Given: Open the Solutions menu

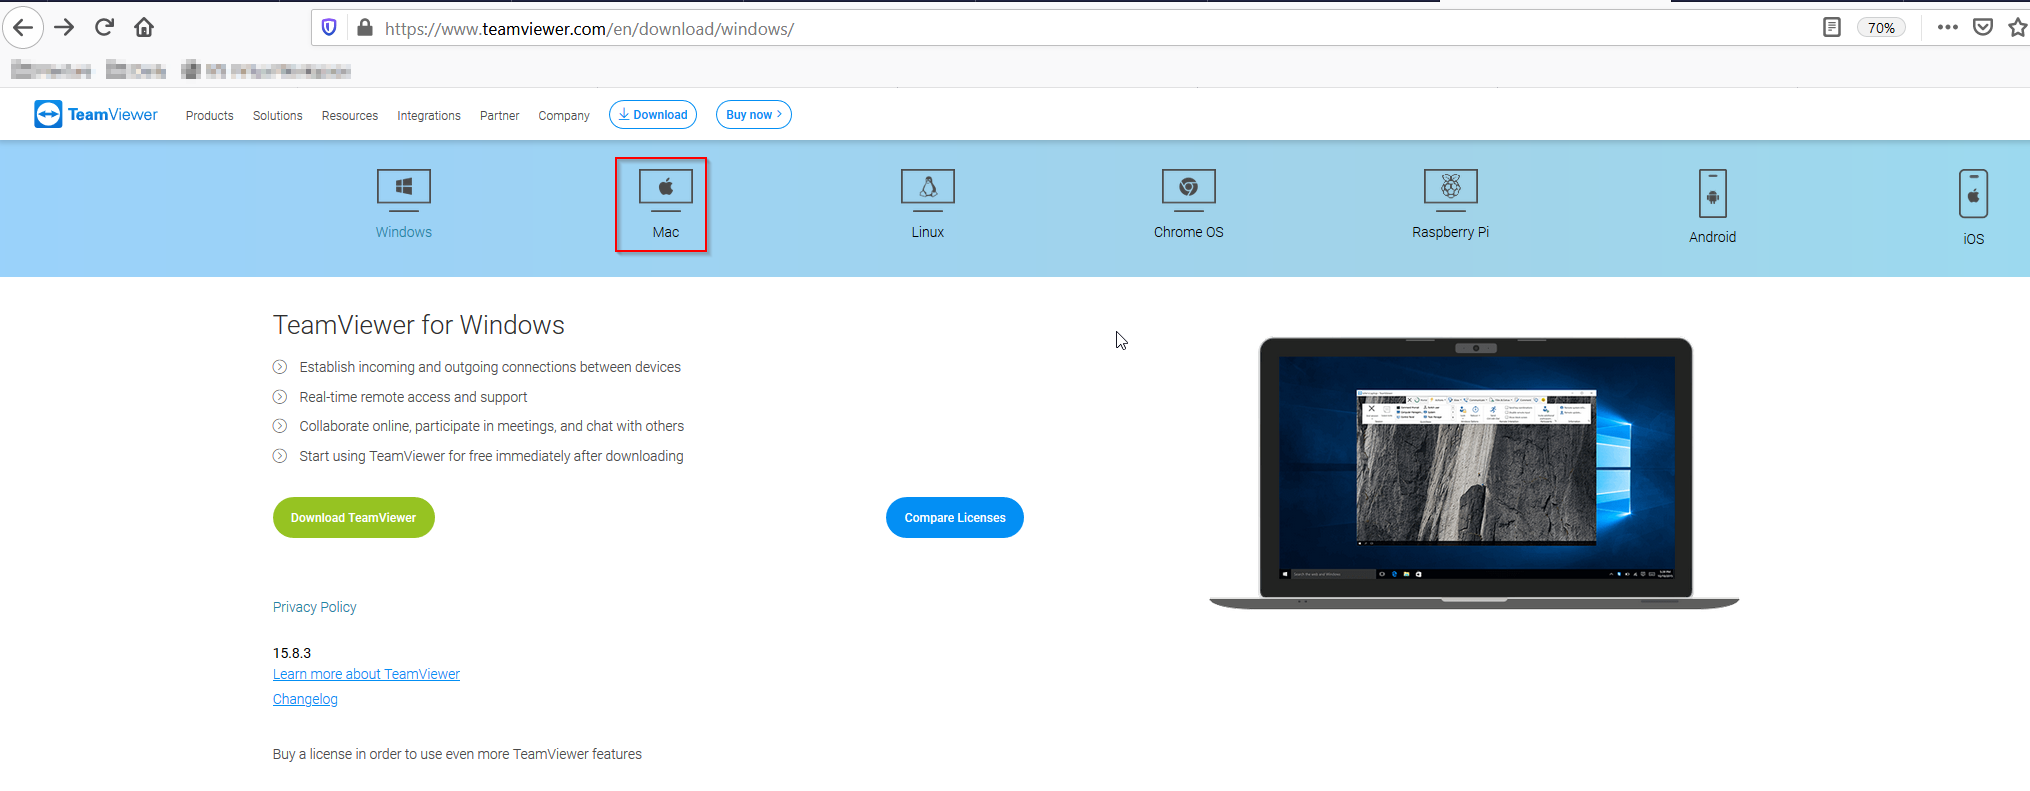Looking at the screenshot, I should click(x=277, y=116).
